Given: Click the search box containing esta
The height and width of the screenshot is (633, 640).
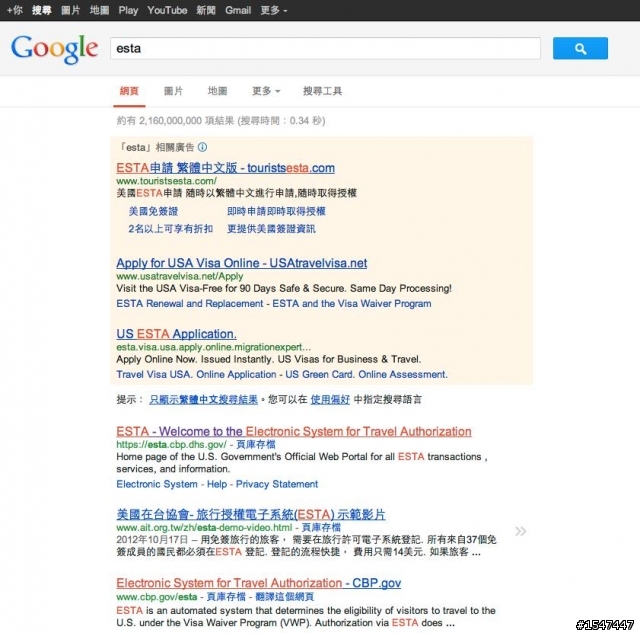Looking at the screenshot, I should (325, 49).
